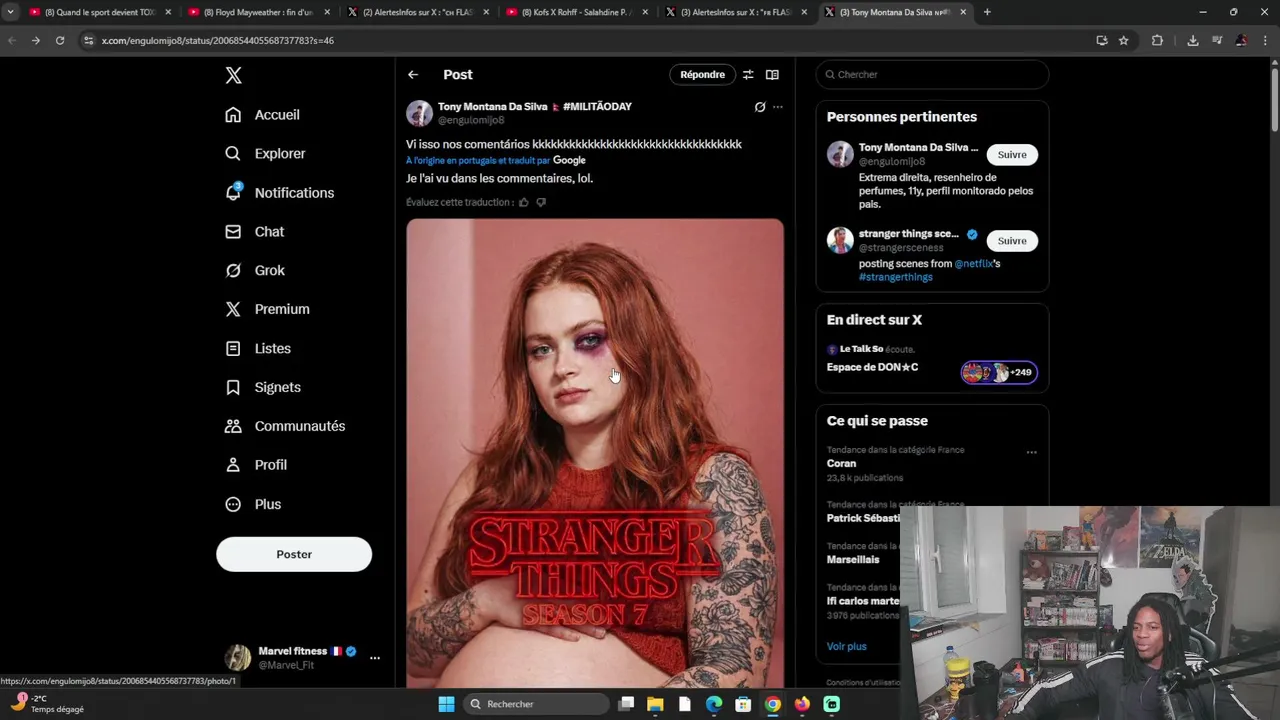Click the Chercher search field
Screen dimensions: 1280x720
tap(932, 75)
